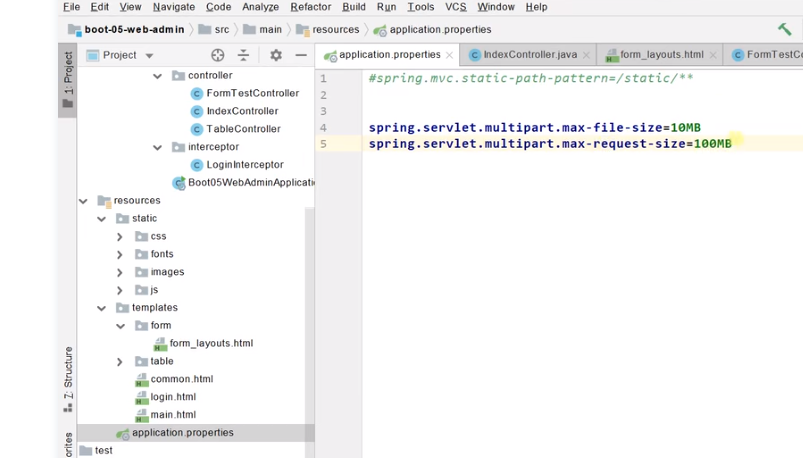
Task: Select TableController class
Action: (236, 129)
